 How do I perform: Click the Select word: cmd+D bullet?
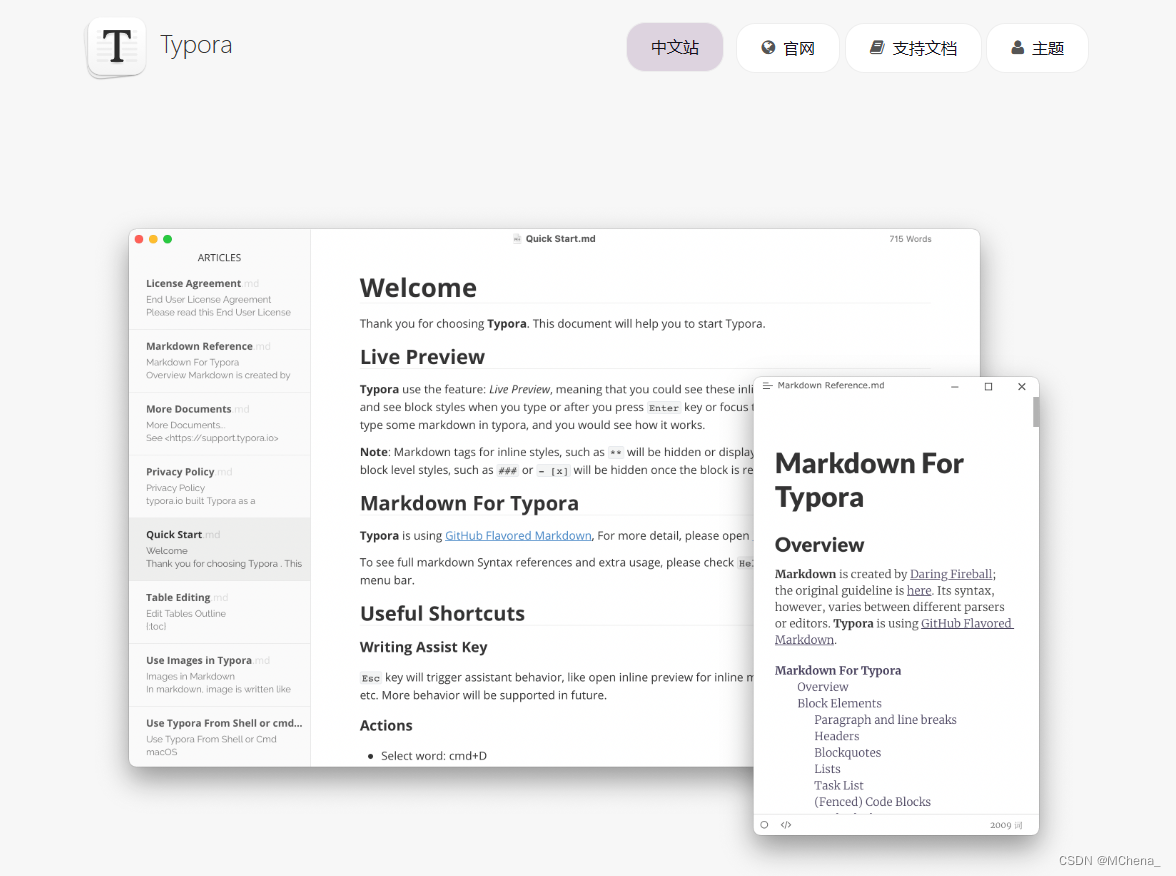pos(434,755)
